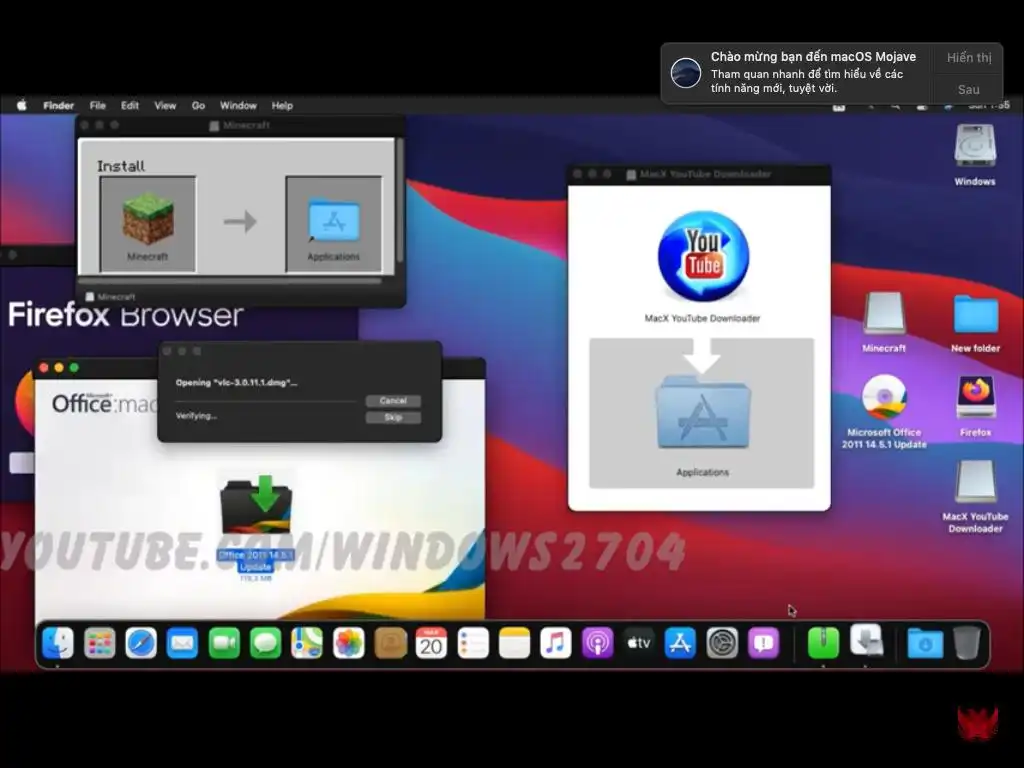Click the verifying progress bar
1024x768 pixels.
266,401
